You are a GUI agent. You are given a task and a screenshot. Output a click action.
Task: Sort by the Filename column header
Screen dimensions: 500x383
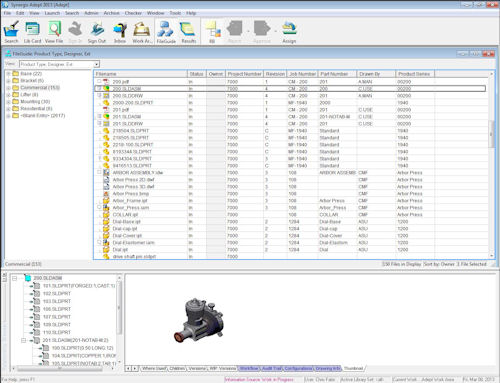(x=140, y=74)
